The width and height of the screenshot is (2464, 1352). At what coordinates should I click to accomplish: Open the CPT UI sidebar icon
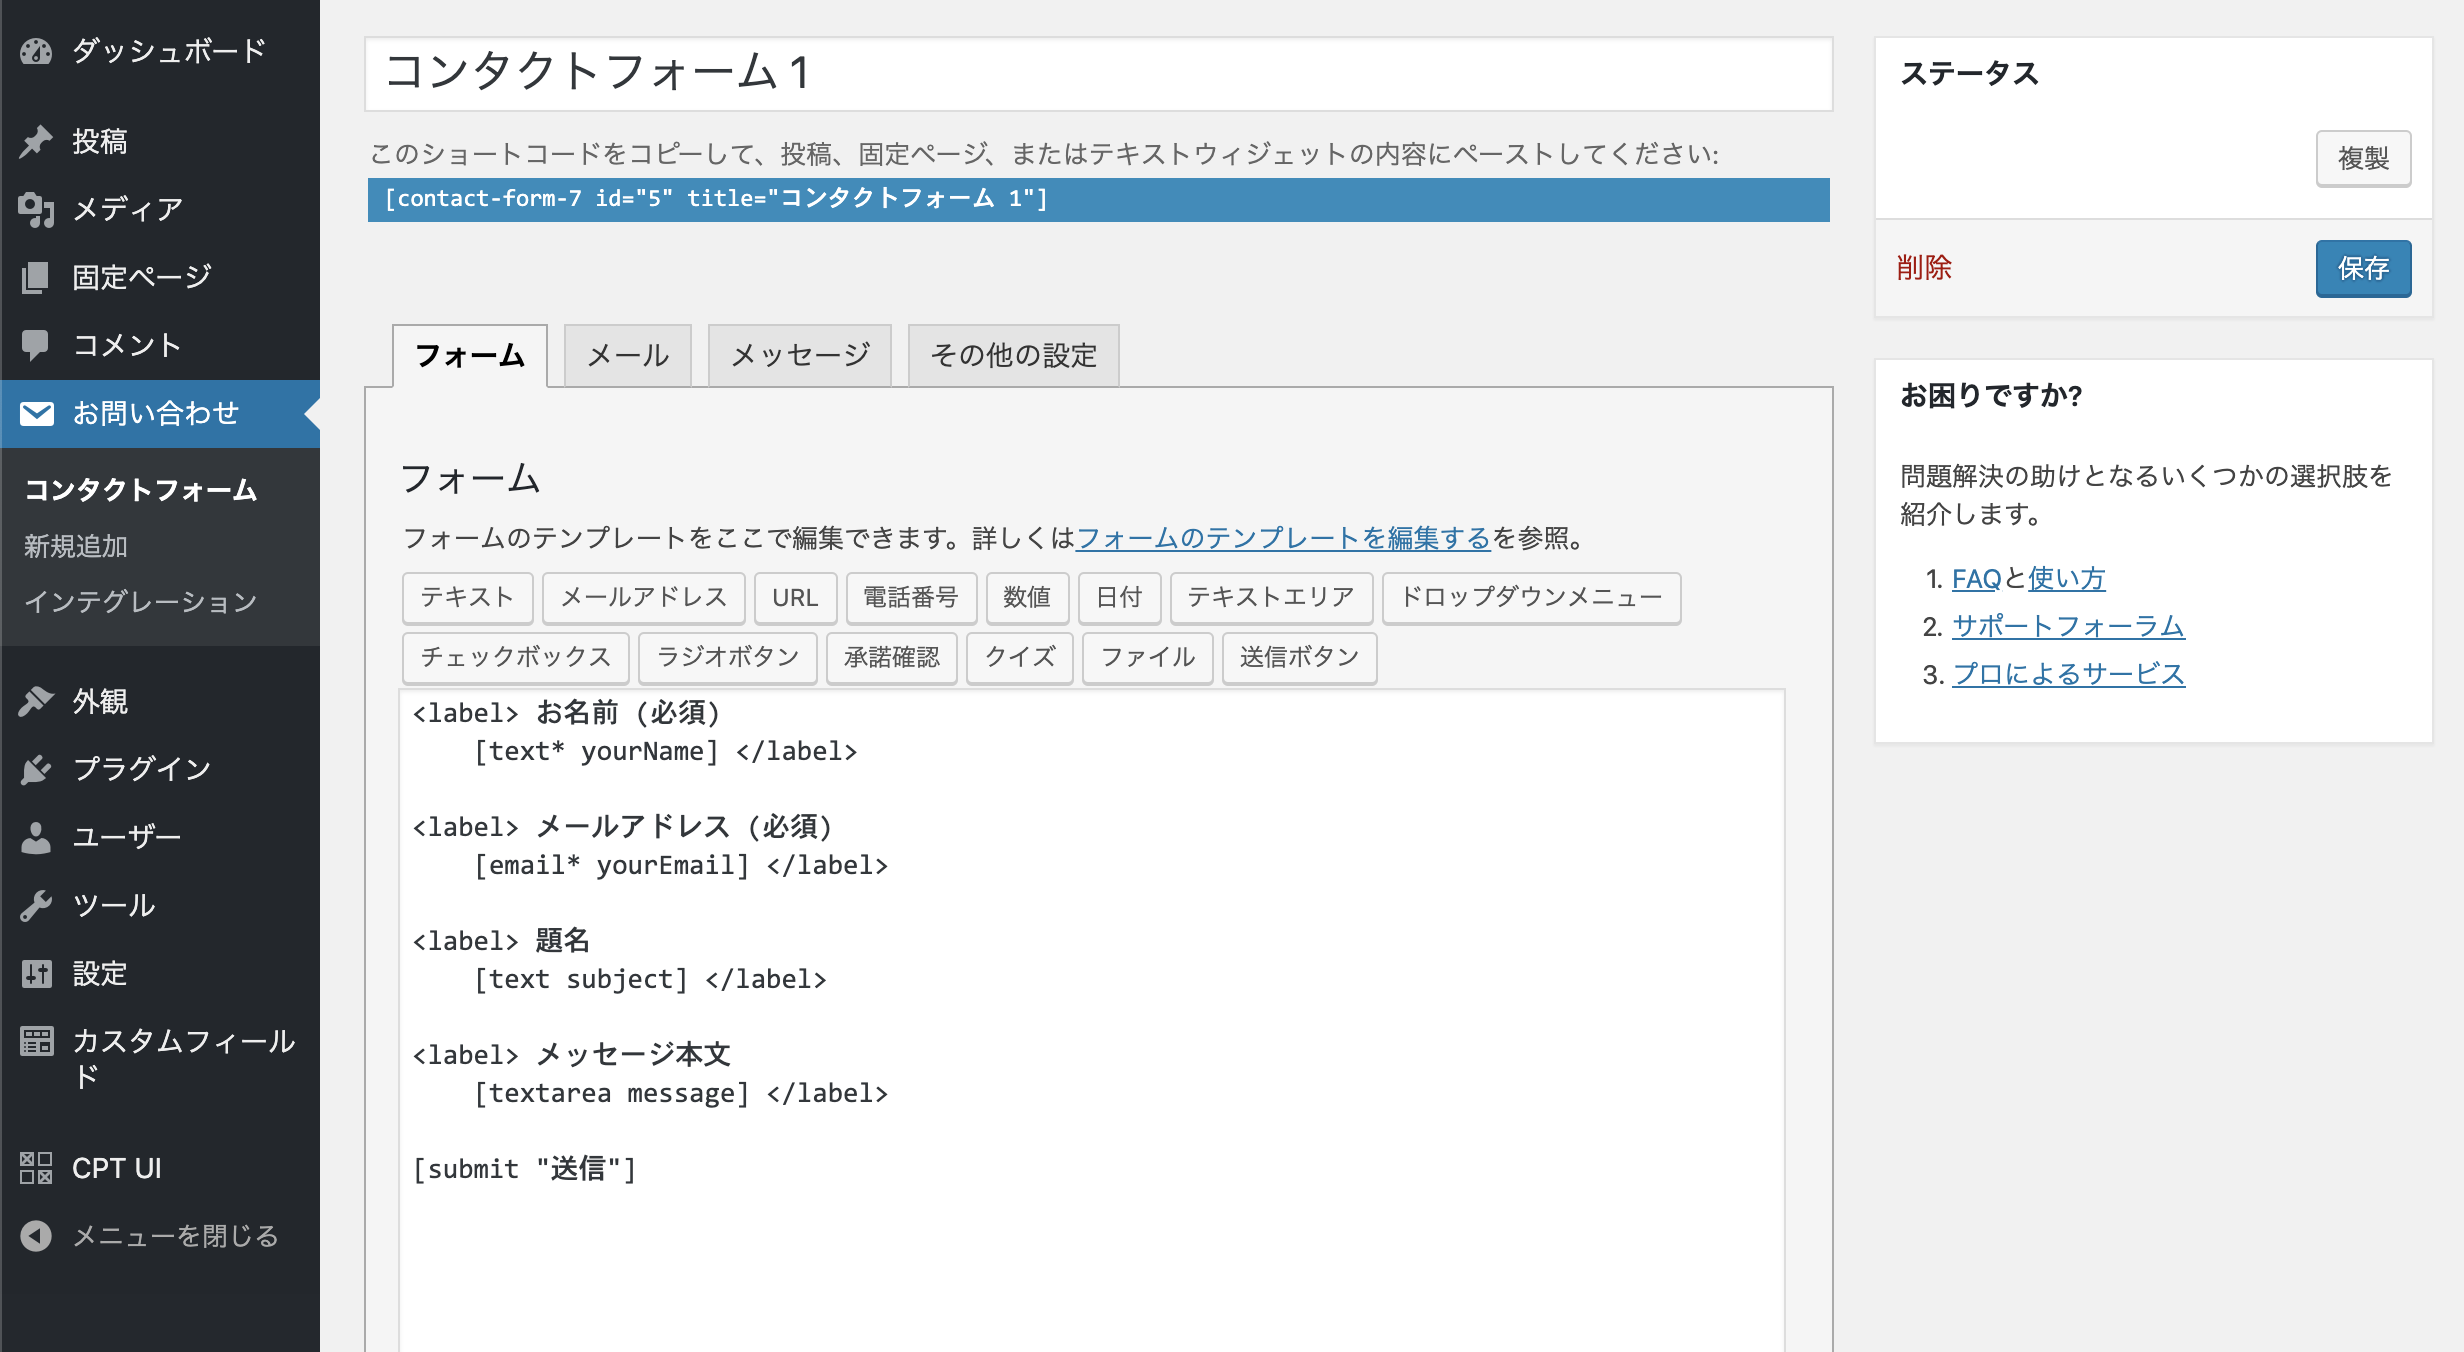coord(37,1167)
